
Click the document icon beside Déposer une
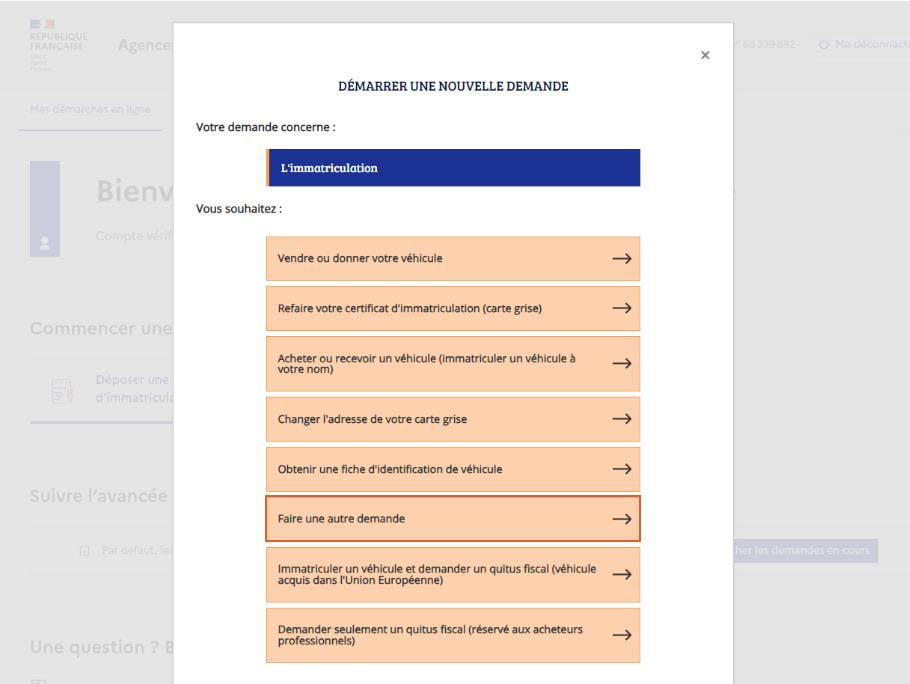point(62,388)
